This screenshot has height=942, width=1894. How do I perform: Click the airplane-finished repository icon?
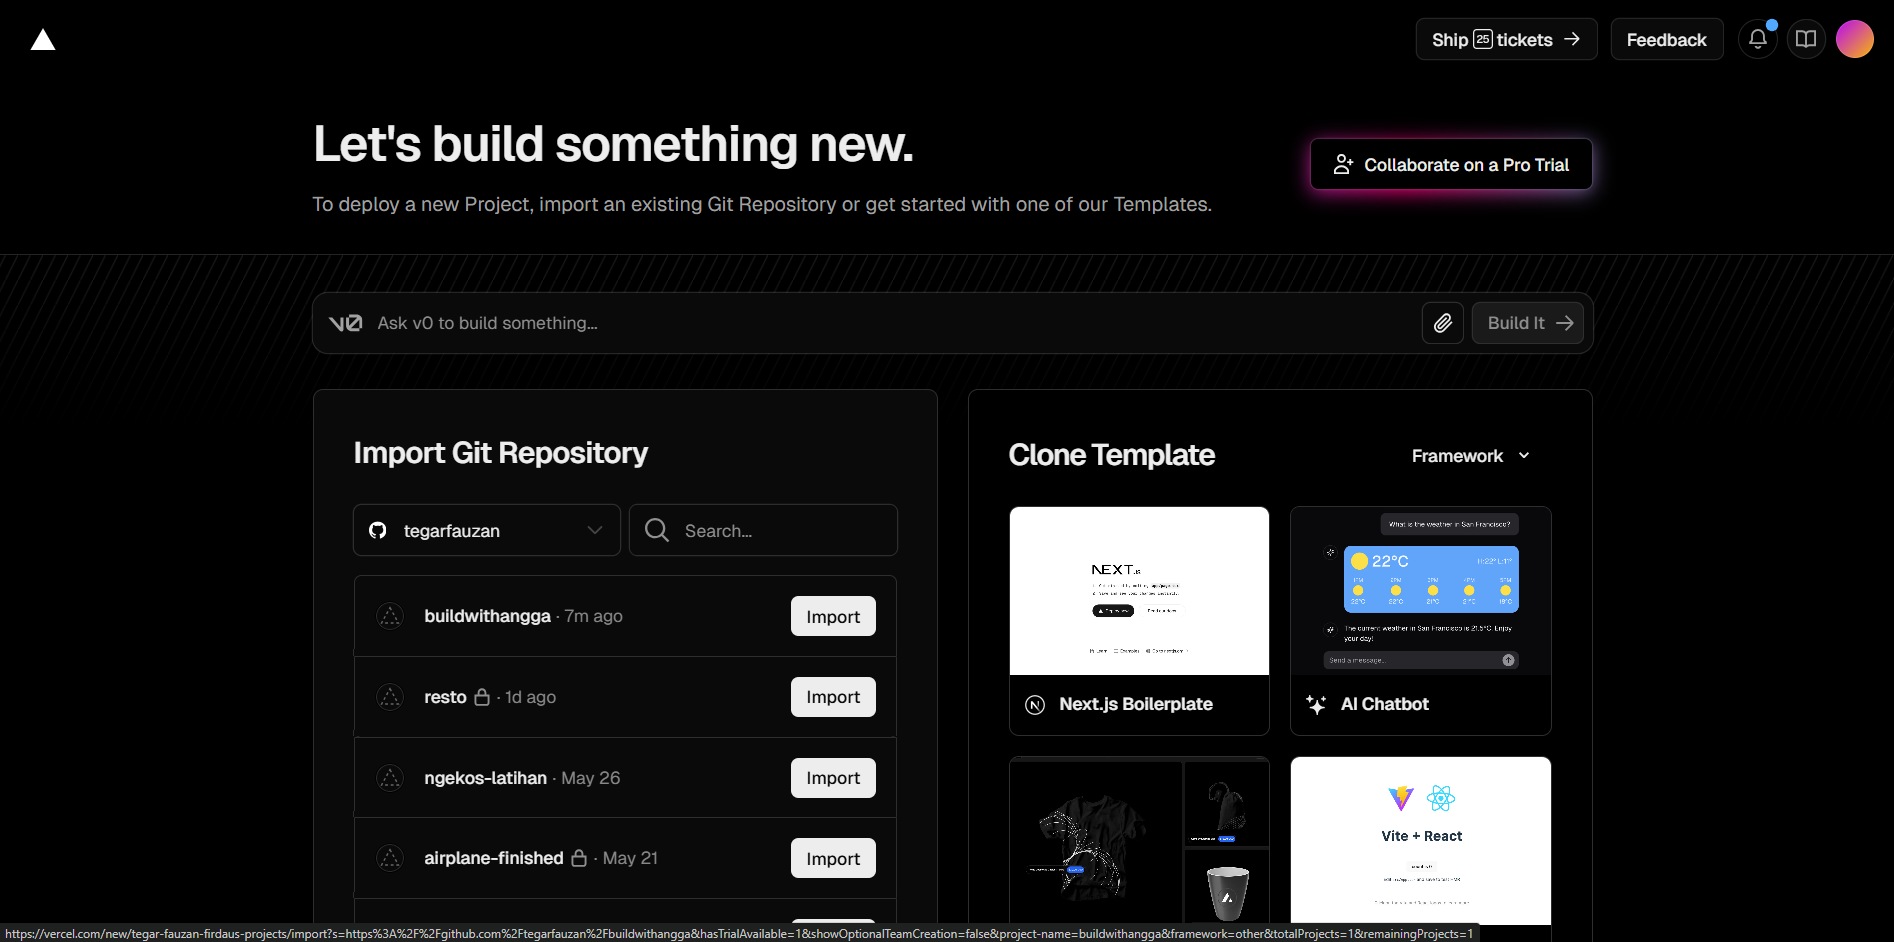[x=390, y=858]
